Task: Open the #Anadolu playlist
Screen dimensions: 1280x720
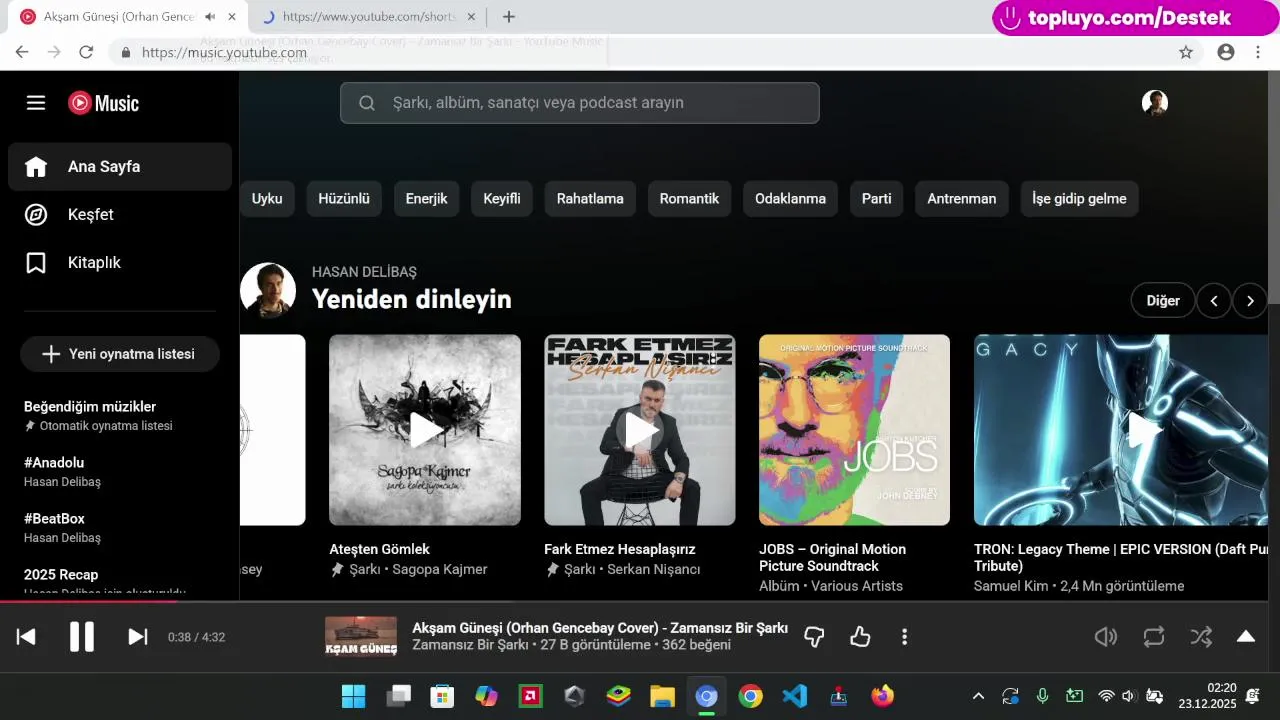Action: (x=120, y=471)
